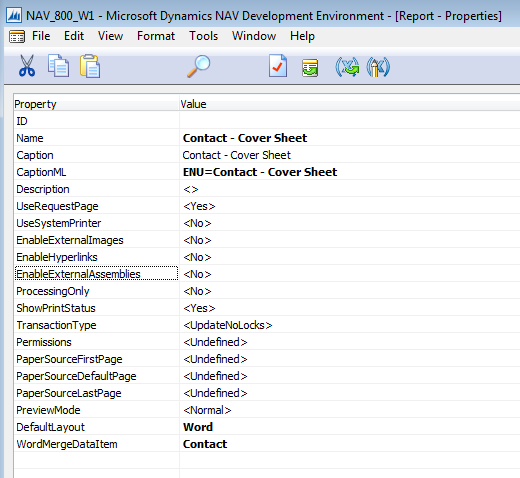The width and height of the screenshot is (520, 478).
Task: Edit the Name value Contact - Cover Sheet
Action: 245,138
